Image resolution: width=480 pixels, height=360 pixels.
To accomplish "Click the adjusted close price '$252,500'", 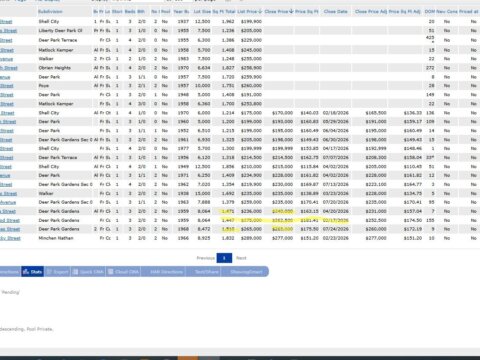I will [x=376, y=220].
